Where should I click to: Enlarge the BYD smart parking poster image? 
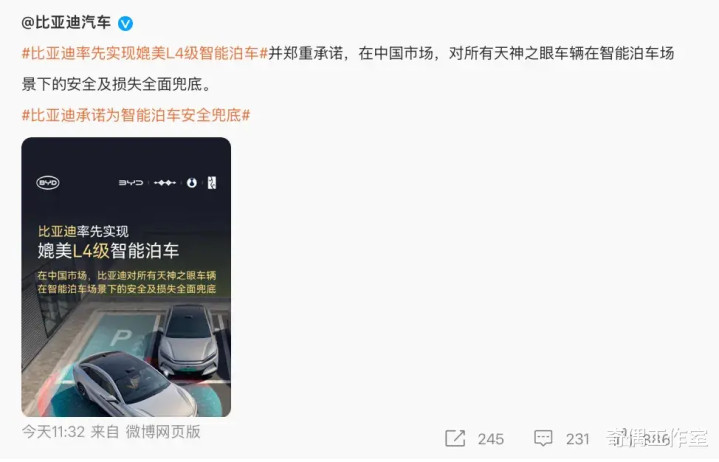click(126, 277)
